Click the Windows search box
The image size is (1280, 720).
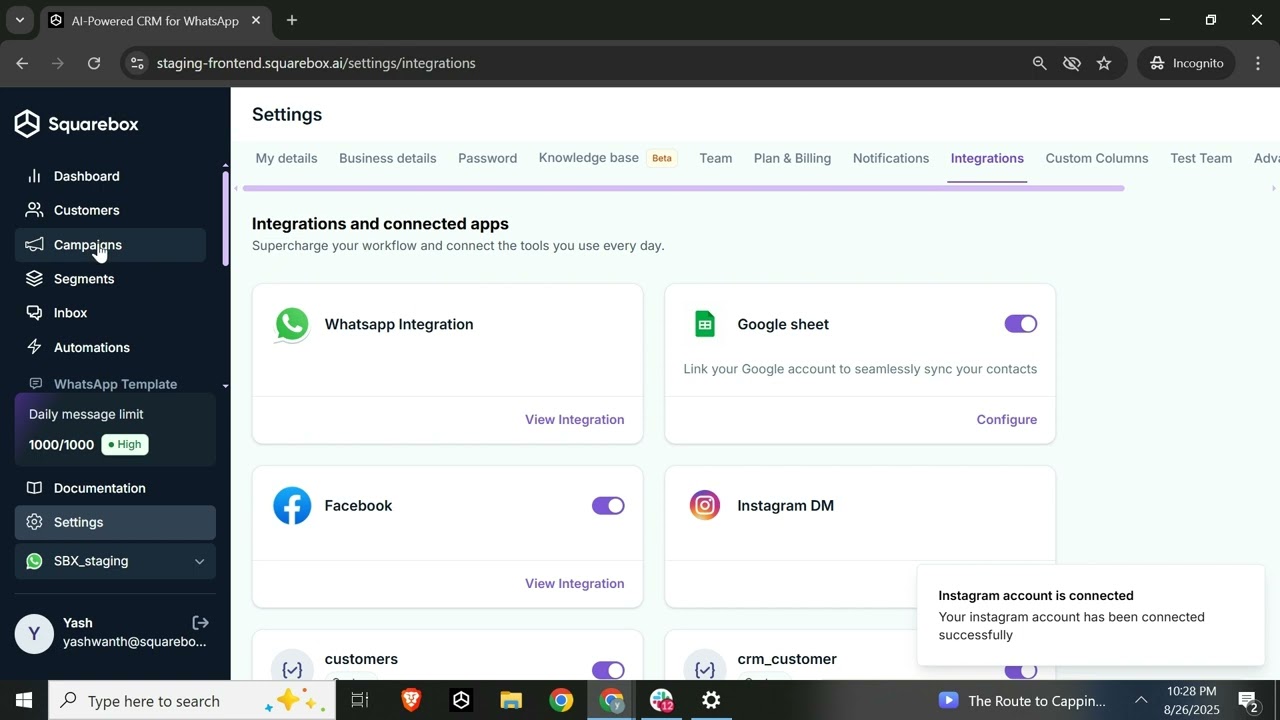point(190,701)
